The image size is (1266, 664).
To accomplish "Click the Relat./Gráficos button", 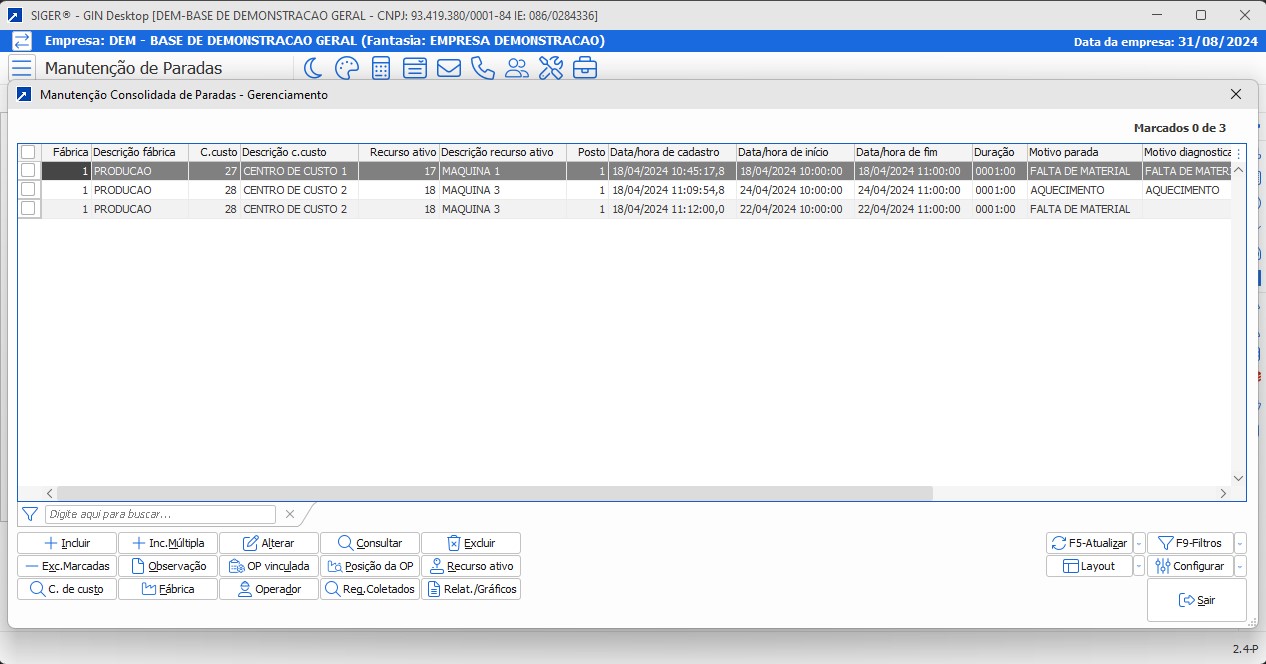I will pyautogui.click(x=471, y=589).
